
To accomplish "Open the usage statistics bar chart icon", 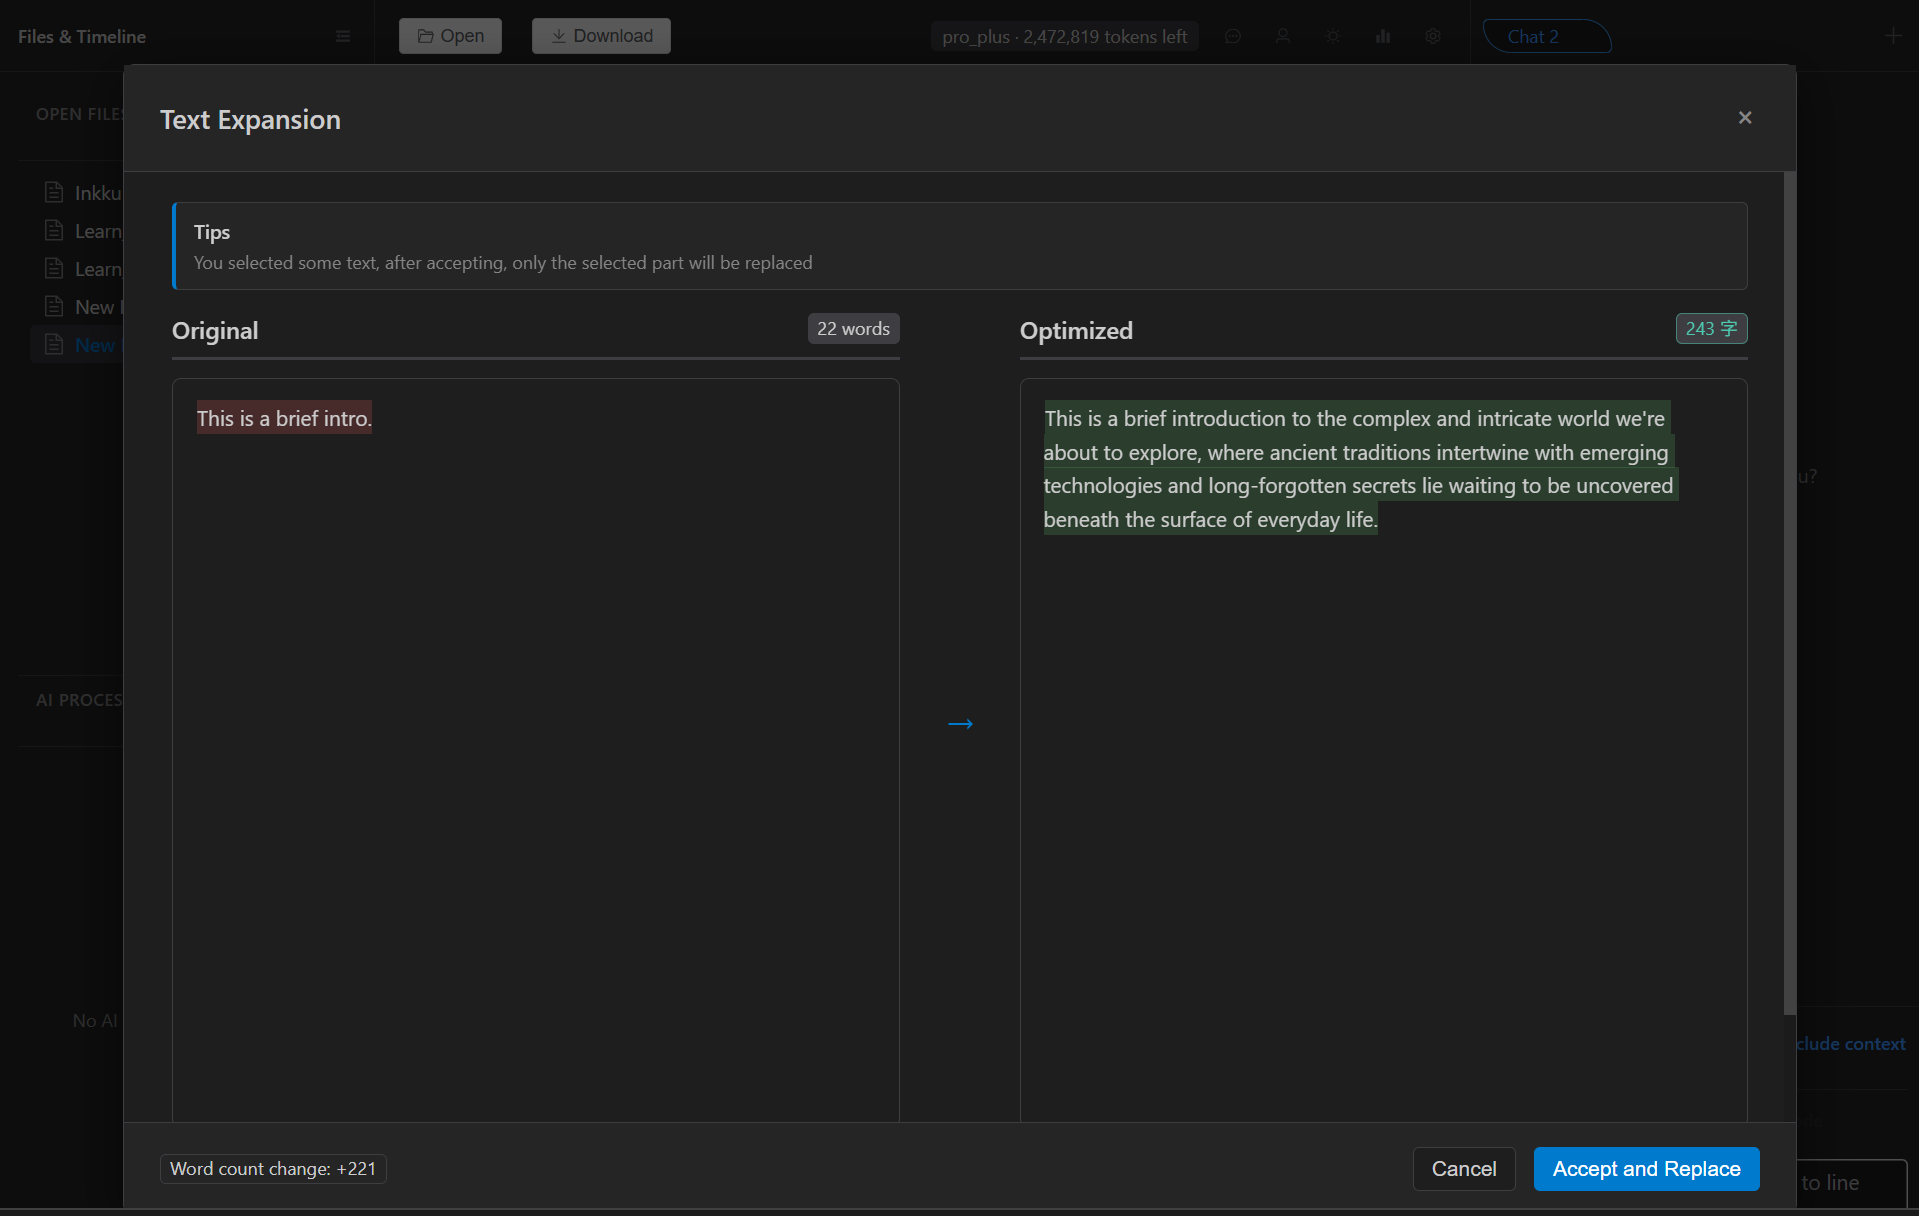I will (x=1382, y=36).
